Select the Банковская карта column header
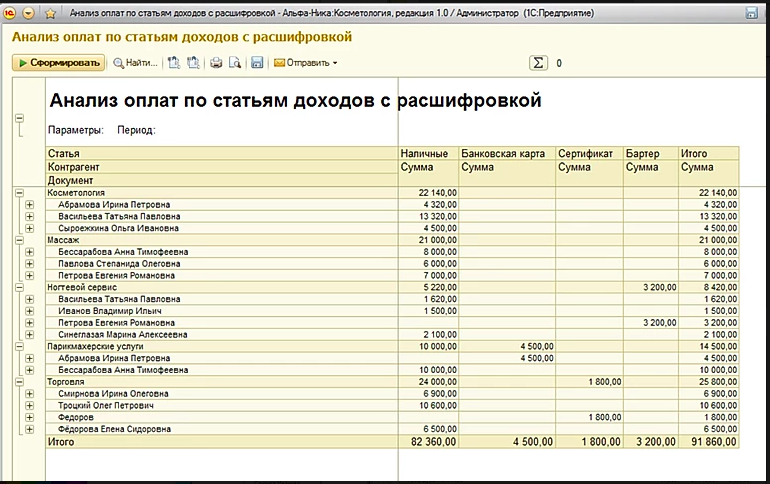The image size is (770, 484). [507, 153]
